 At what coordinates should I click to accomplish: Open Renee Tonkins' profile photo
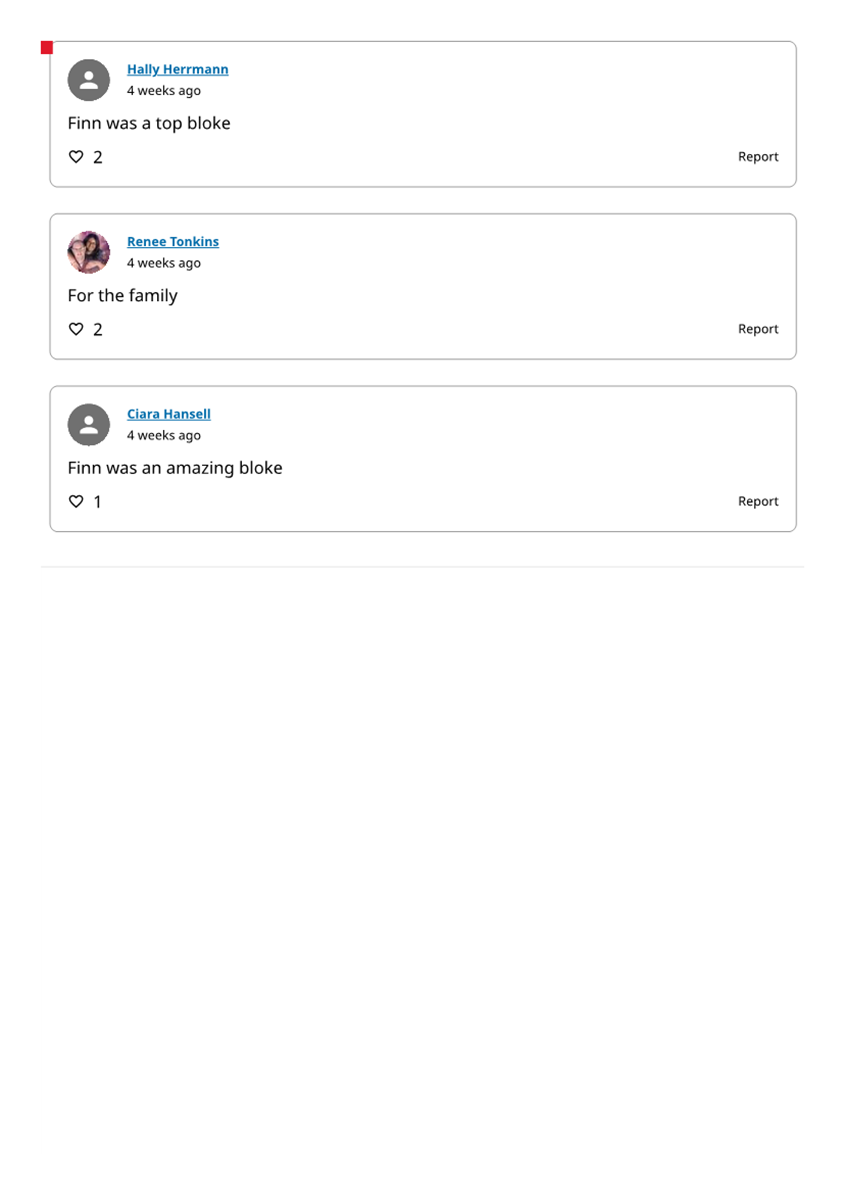[88, 252]
